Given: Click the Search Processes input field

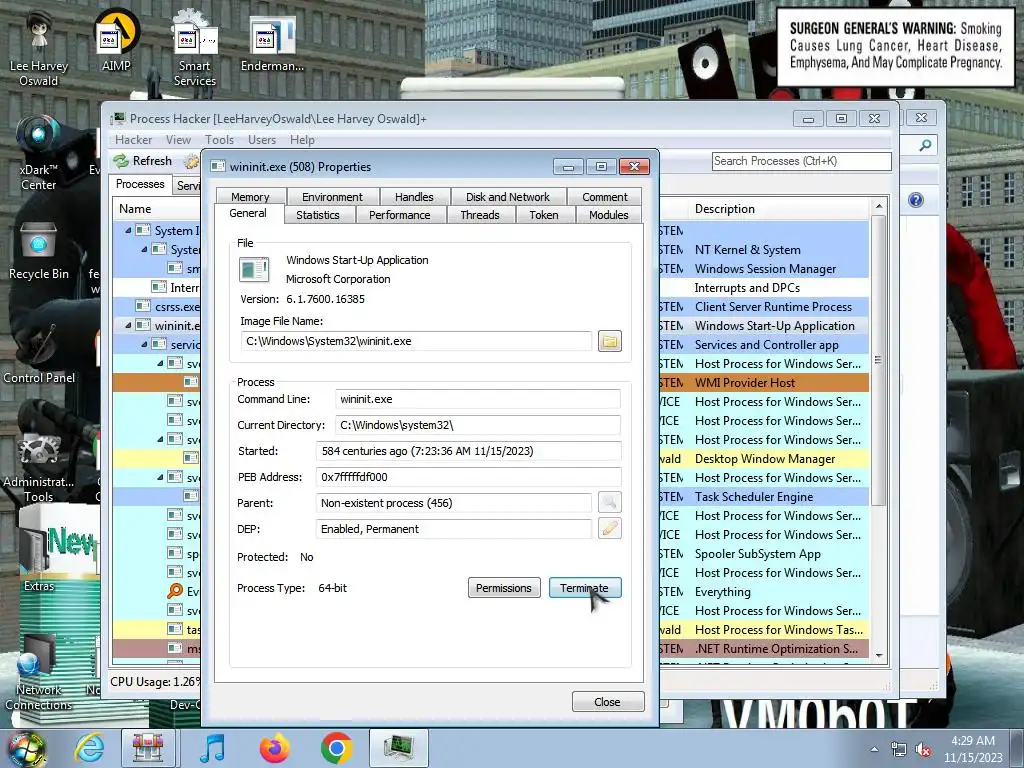Looking at the screenshot, I should [x=801, y=161].
